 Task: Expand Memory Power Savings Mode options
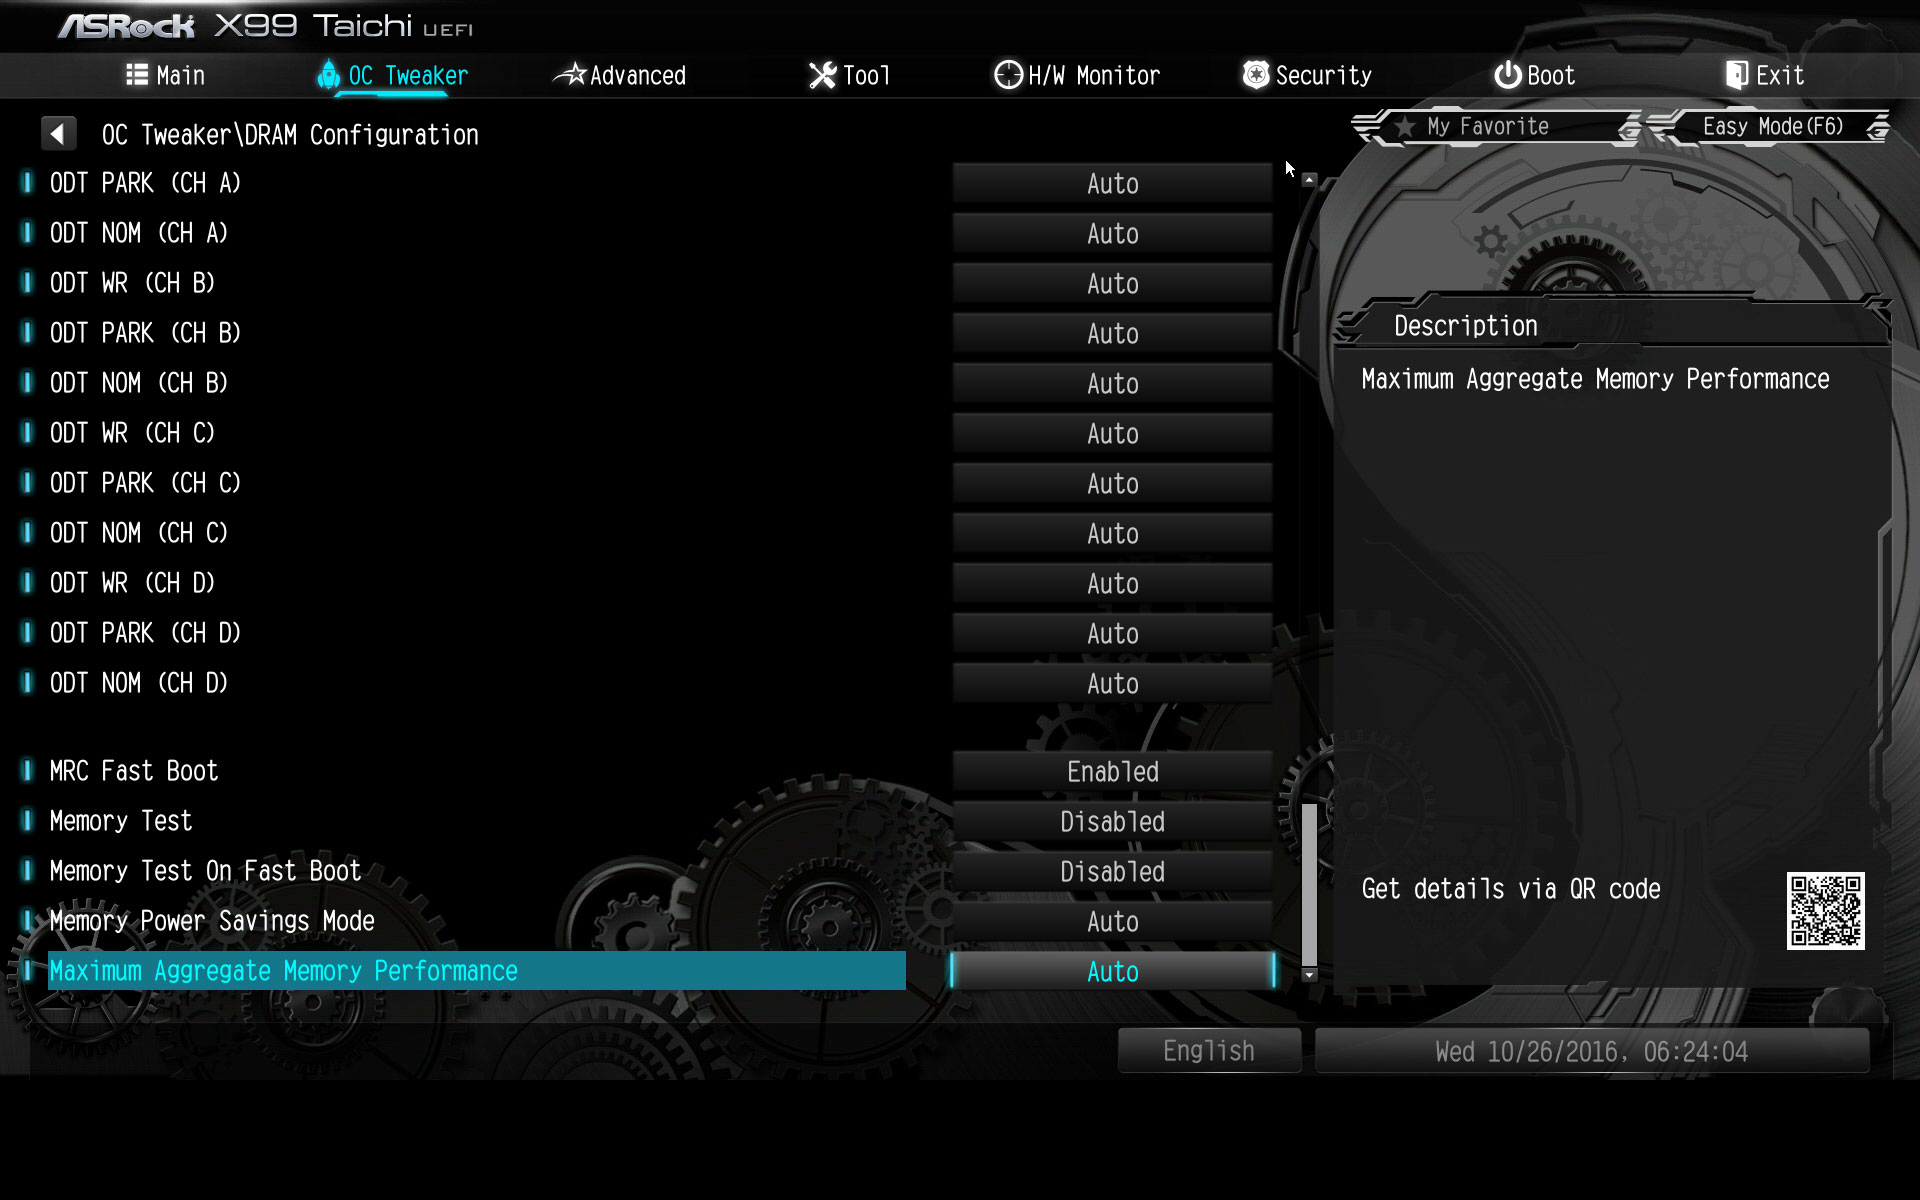pyautogui.click(x=1113, y=921)
